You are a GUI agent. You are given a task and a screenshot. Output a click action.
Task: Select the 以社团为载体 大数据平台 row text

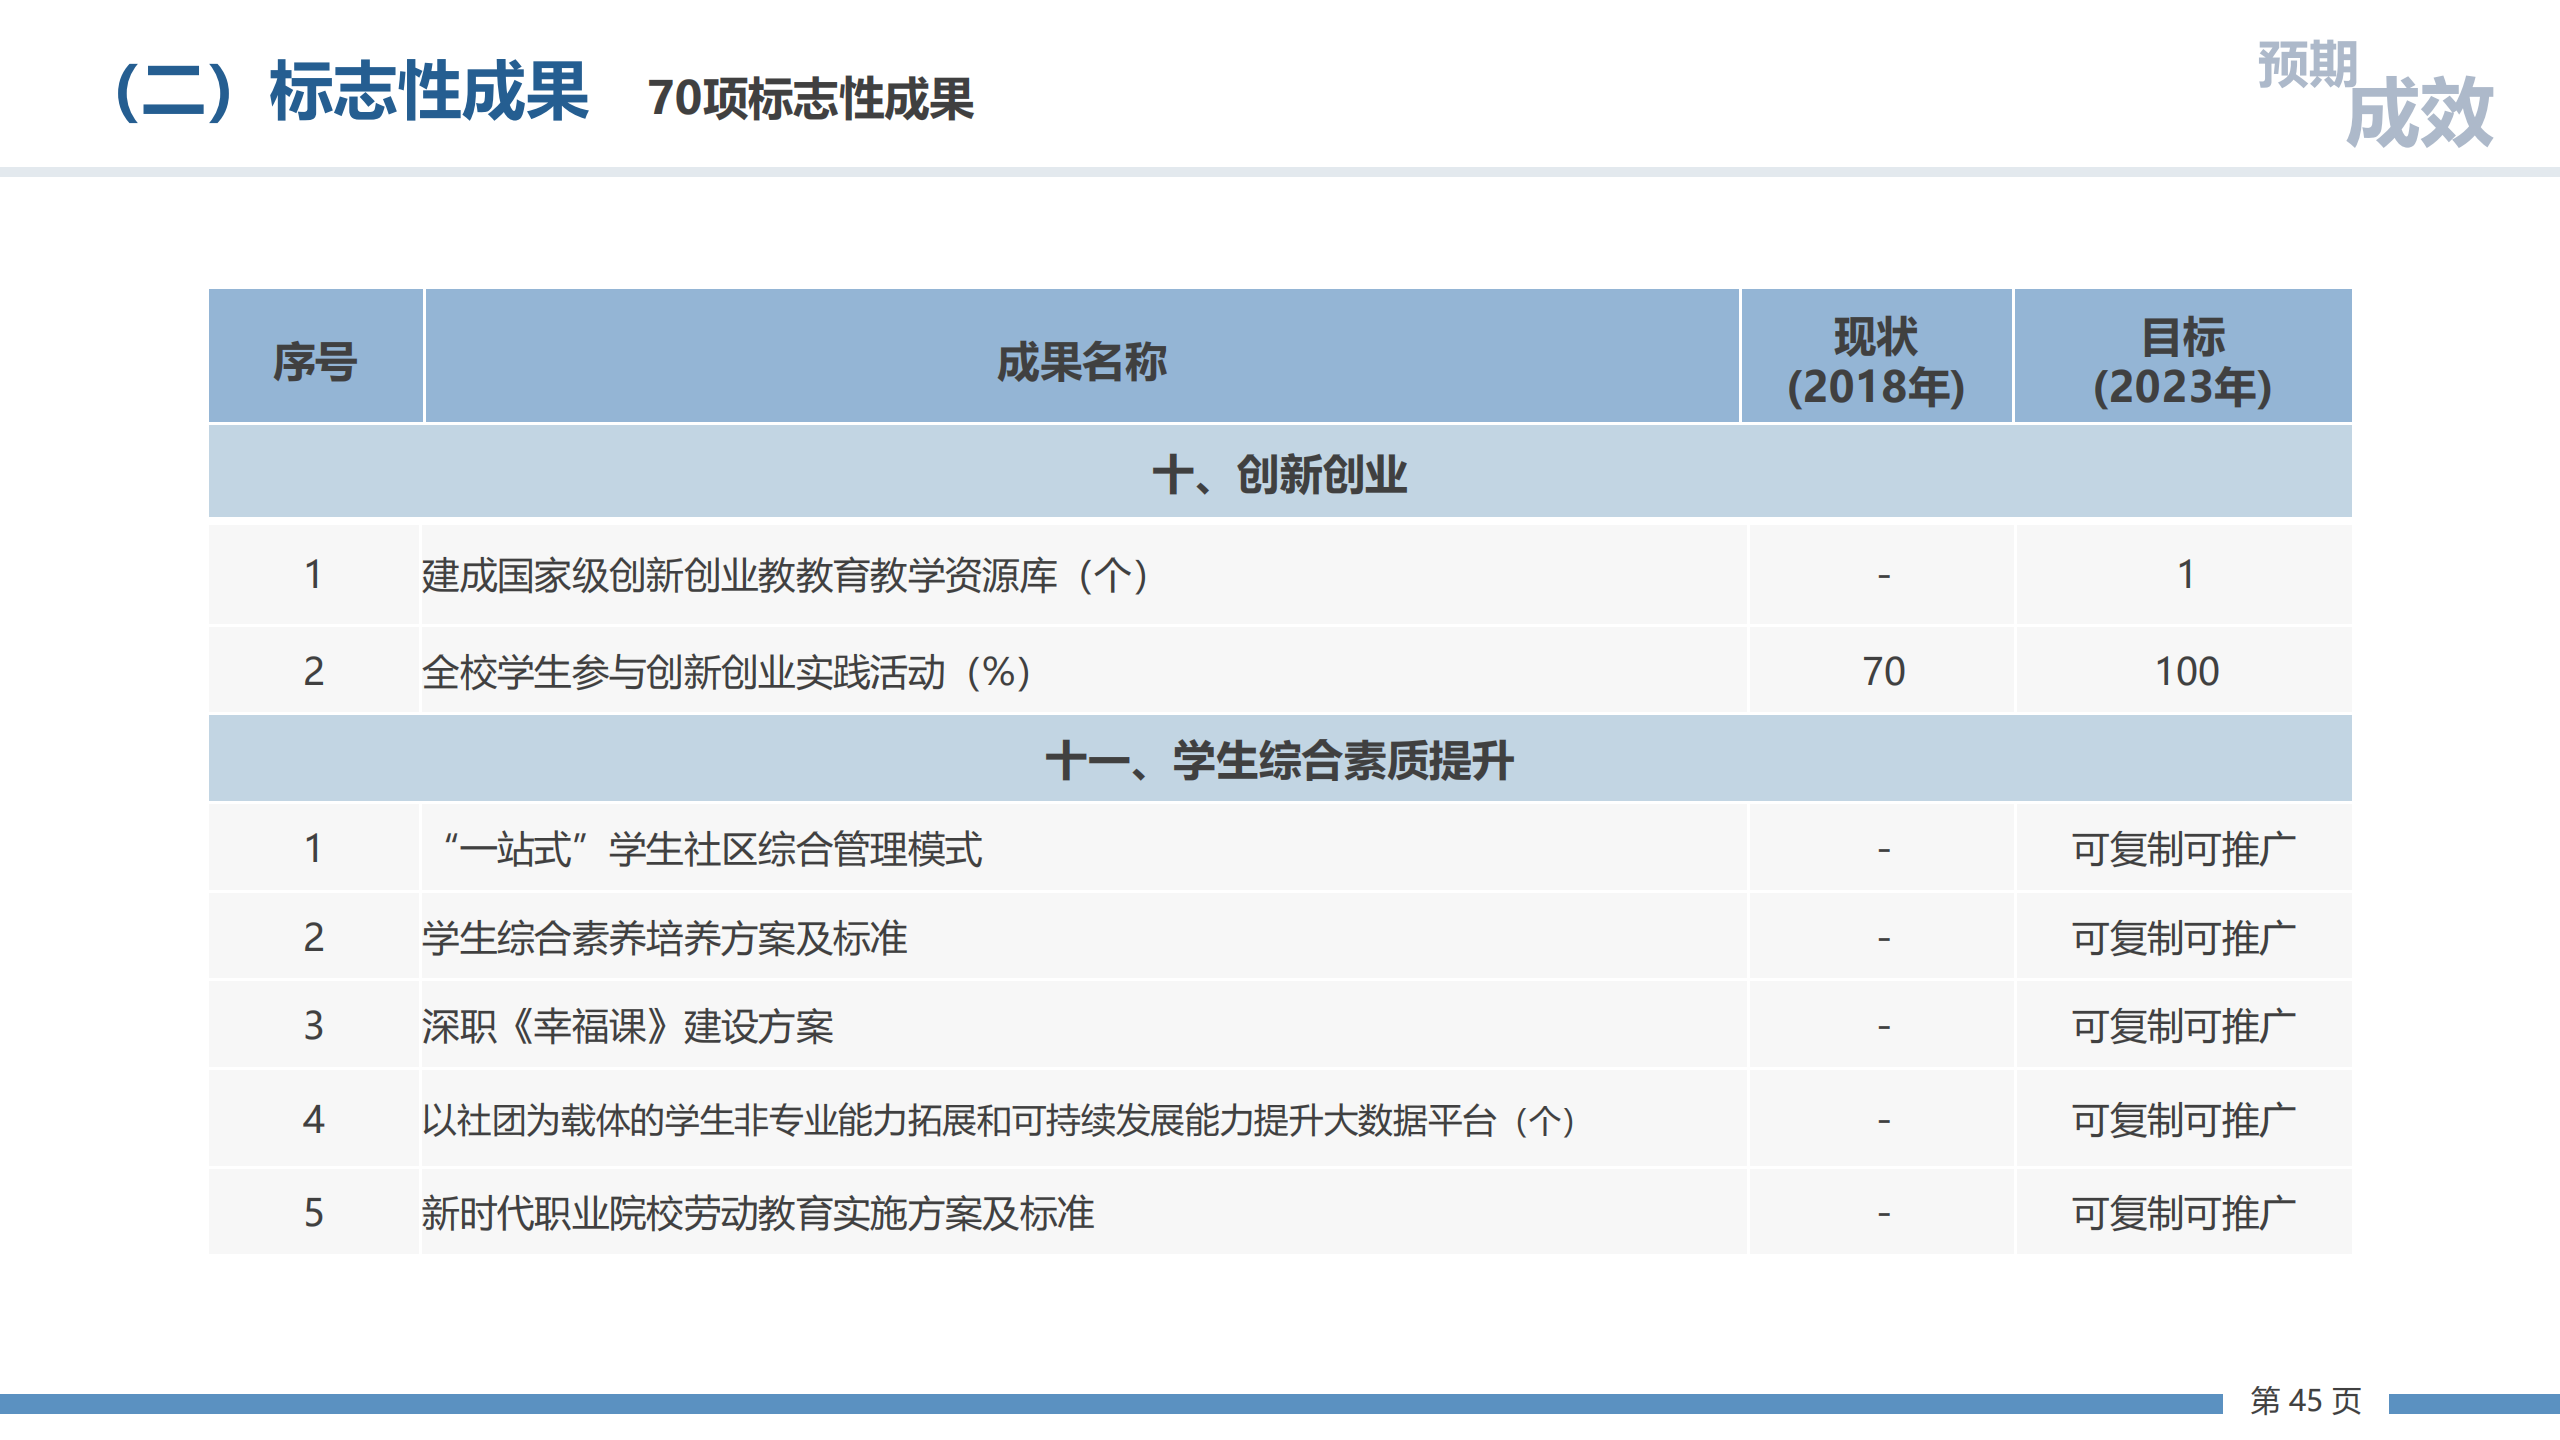[998, 1120]
